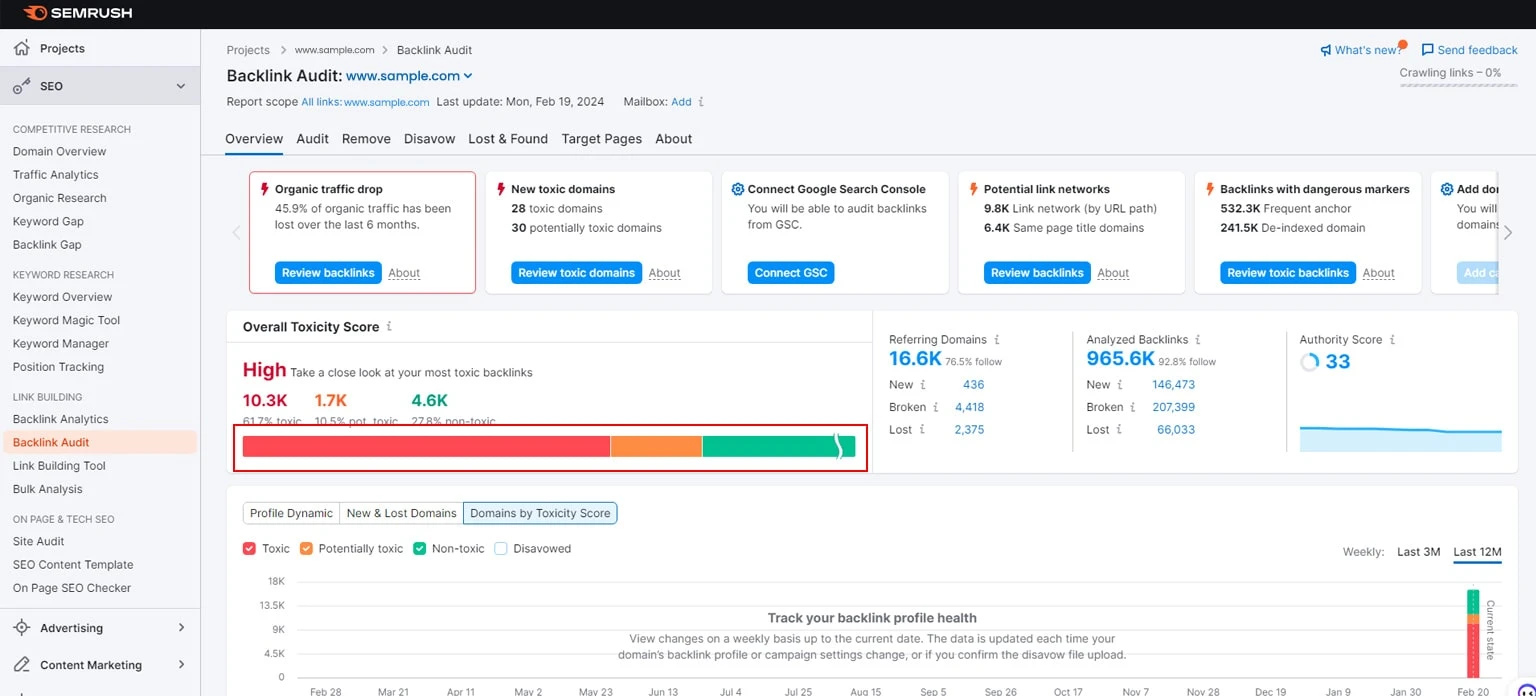Click the Review toxic backlinks button
Image resolution: width=1536 pixels, height=696 pixels.
pyautogui.click(x=1288, y=273)
